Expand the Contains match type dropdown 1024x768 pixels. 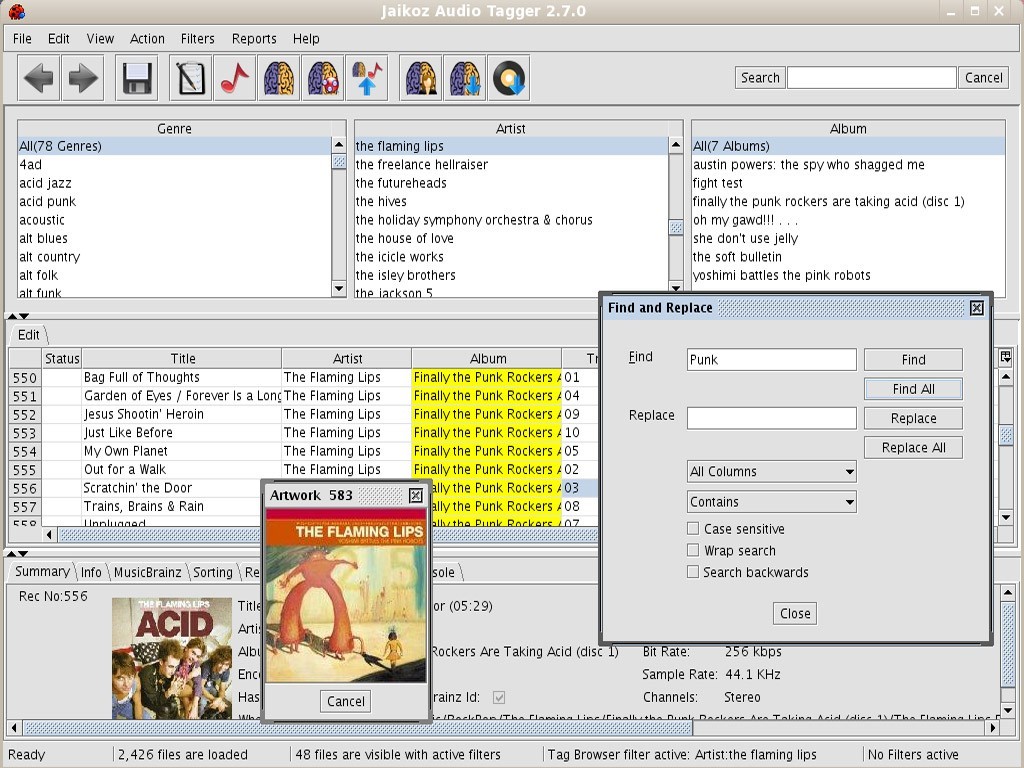(x=771, y=502)
